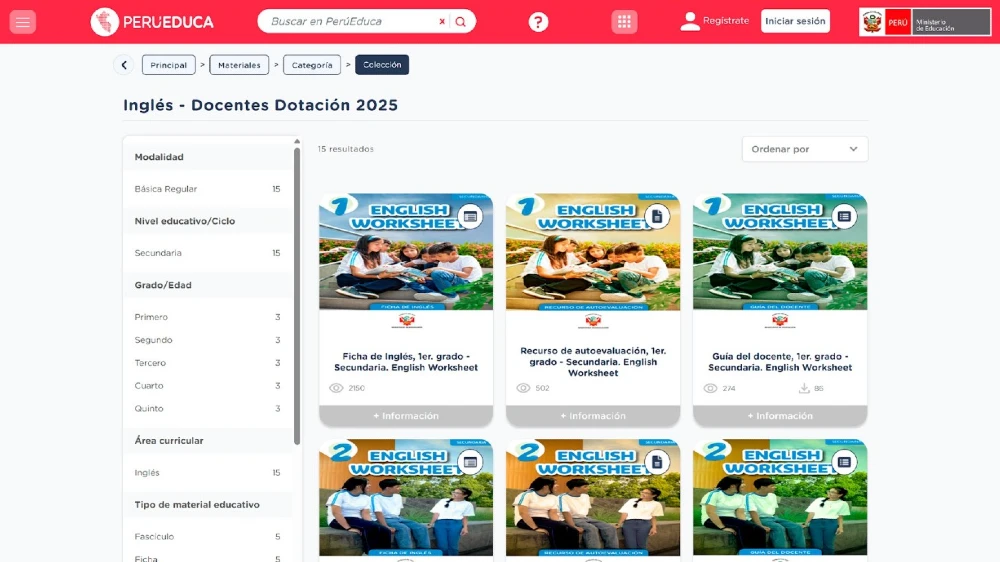The height and width of the screenshot is (562, 1000).
Task: Expand +Información on Ficha de inglés card
Action: point(405,416)
